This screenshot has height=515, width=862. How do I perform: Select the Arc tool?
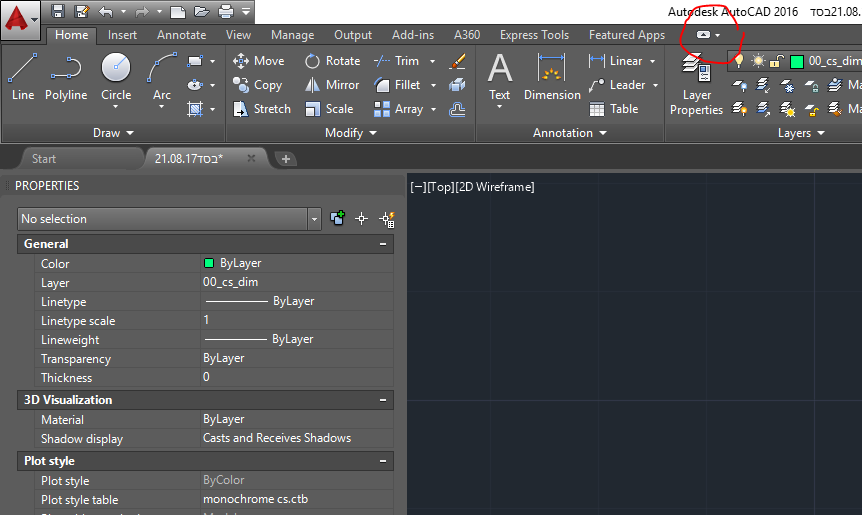coord(162,77)
